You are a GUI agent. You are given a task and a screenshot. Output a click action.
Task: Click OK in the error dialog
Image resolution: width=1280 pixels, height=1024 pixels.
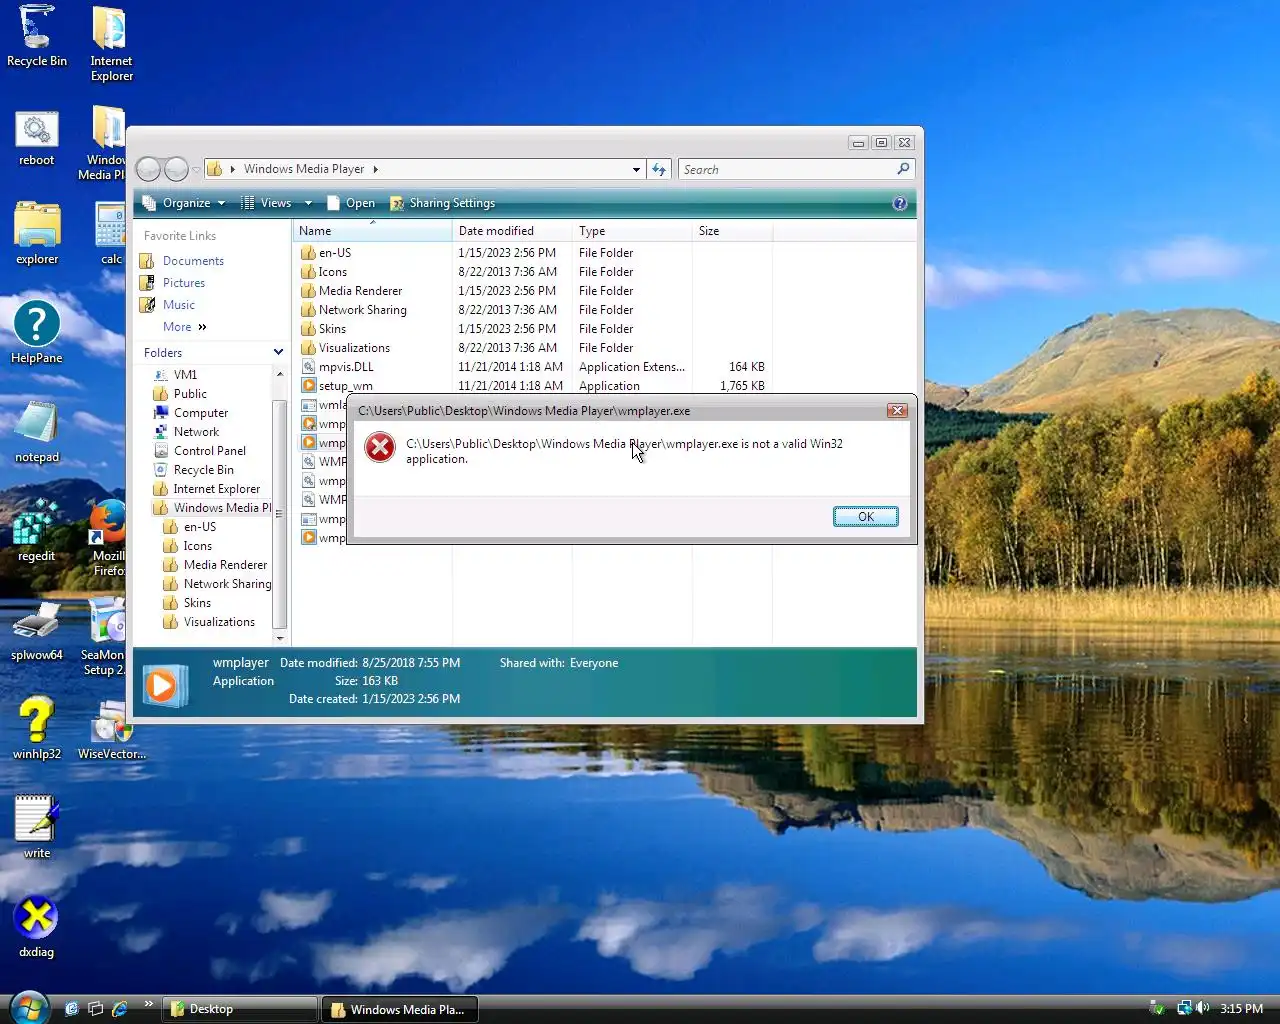(866, 516)
